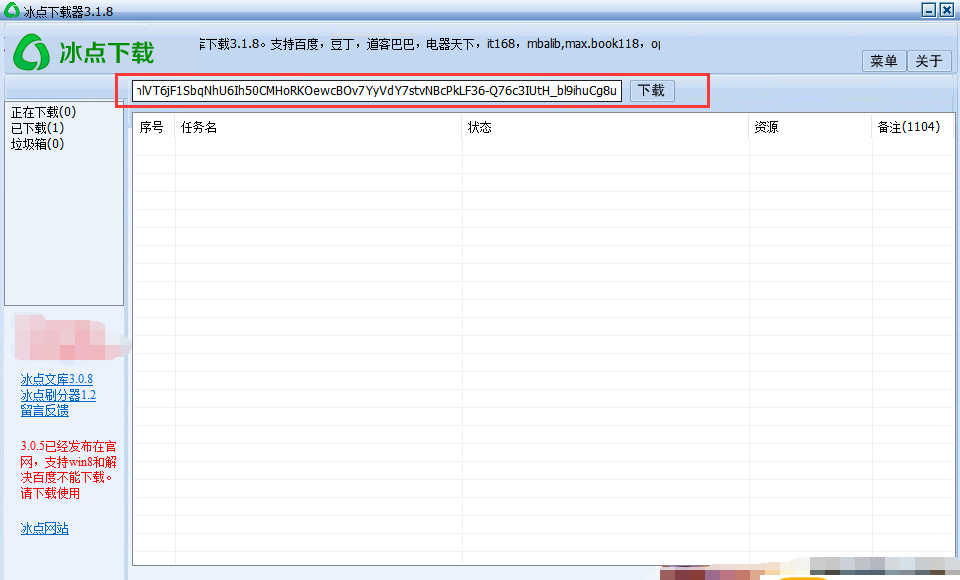Open the 菜单 menu button
Viewport: 960px width, 580px height.
click(883, 61)
